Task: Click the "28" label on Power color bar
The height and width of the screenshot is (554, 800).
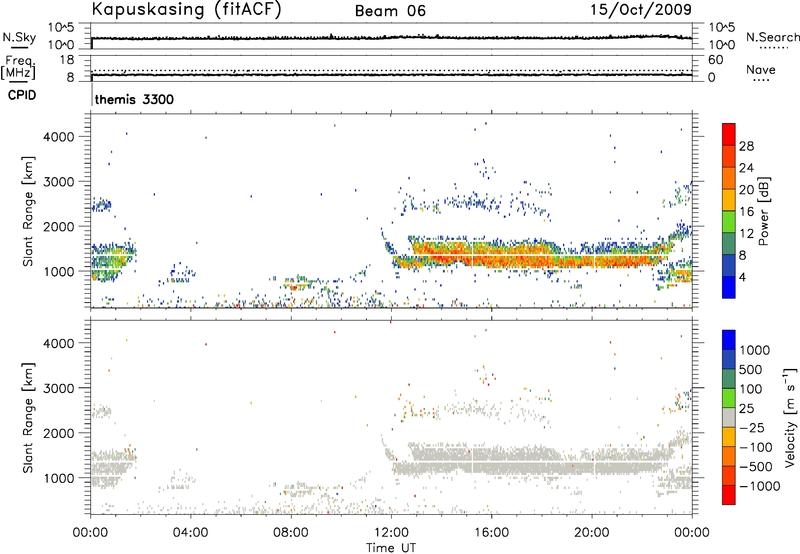Action: coord(746,146)
